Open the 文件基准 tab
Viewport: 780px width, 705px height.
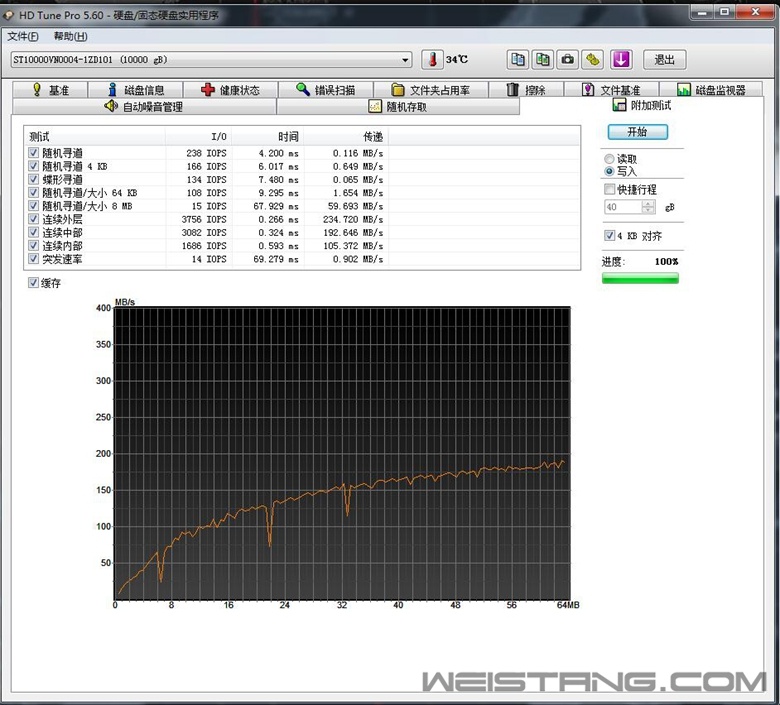[611, 90]
